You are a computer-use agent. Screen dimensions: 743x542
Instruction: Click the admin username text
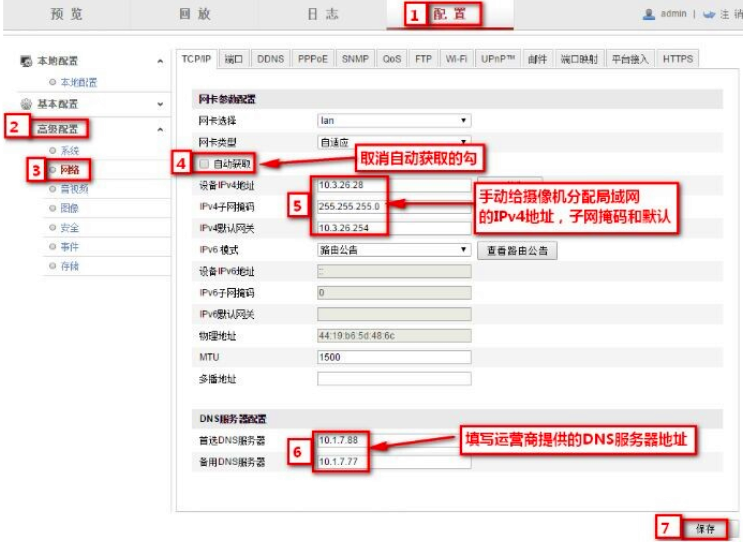tap(673, 14)
